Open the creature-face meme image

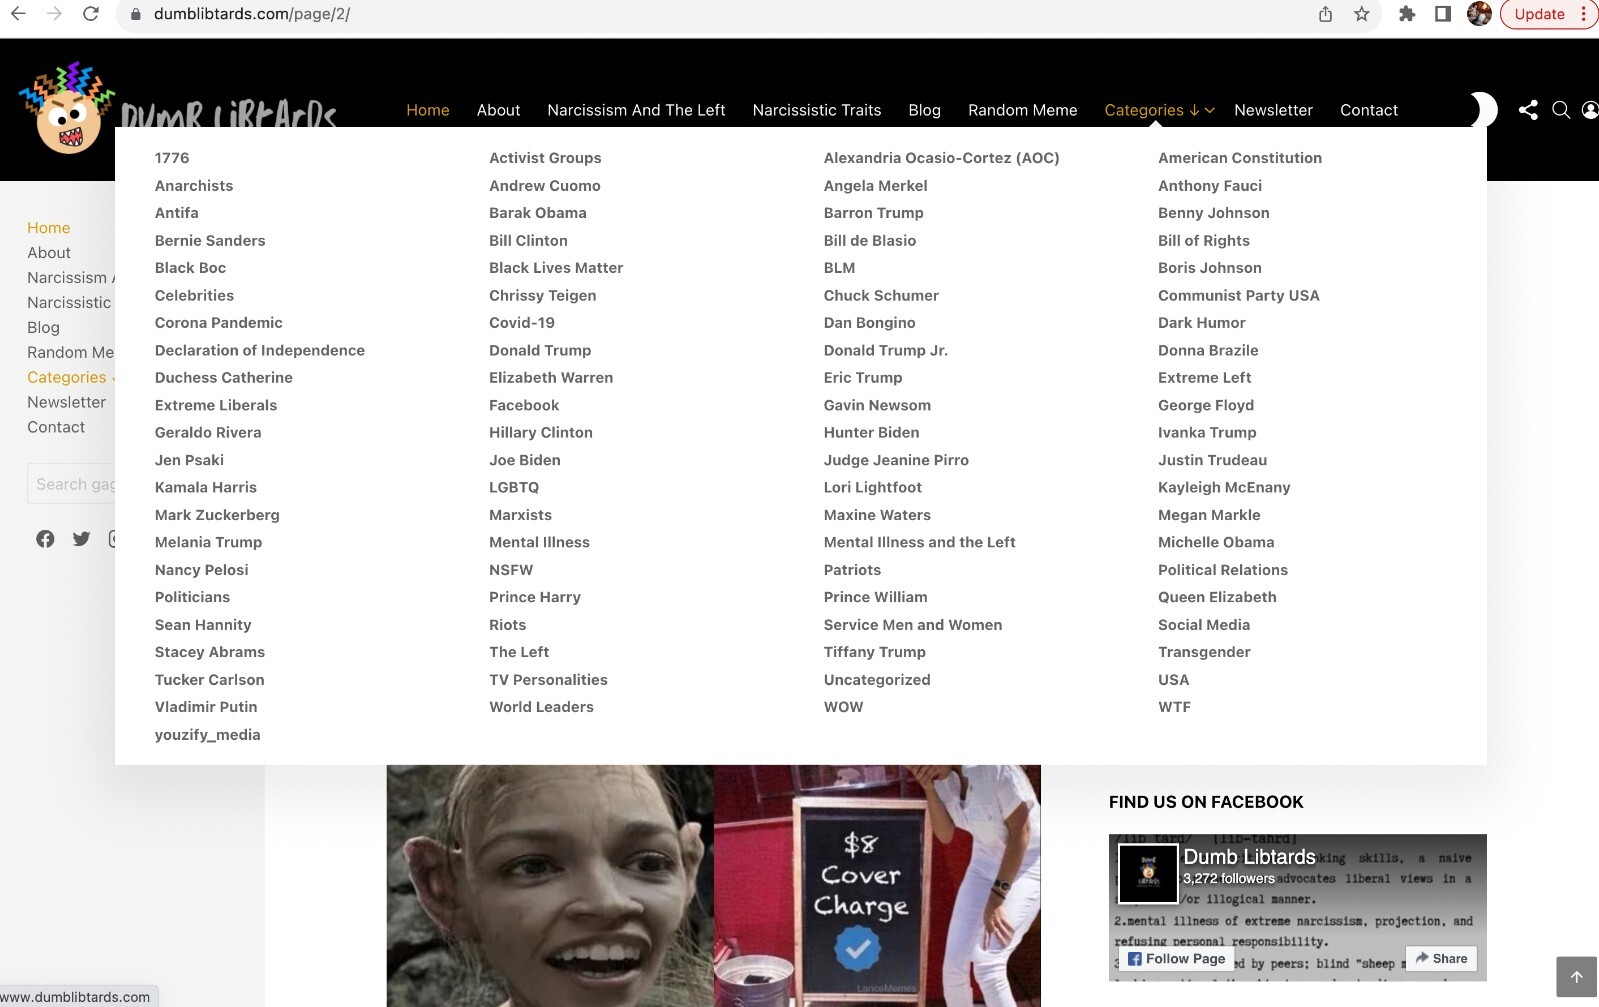(550, 886)
